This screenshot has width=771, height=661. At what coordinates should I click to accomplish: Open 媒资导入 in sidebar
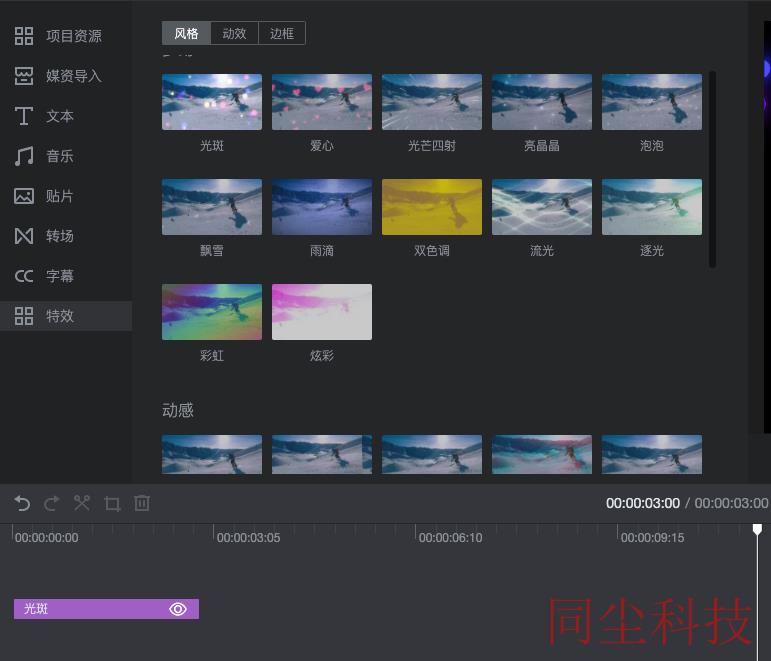coord(66,76)
